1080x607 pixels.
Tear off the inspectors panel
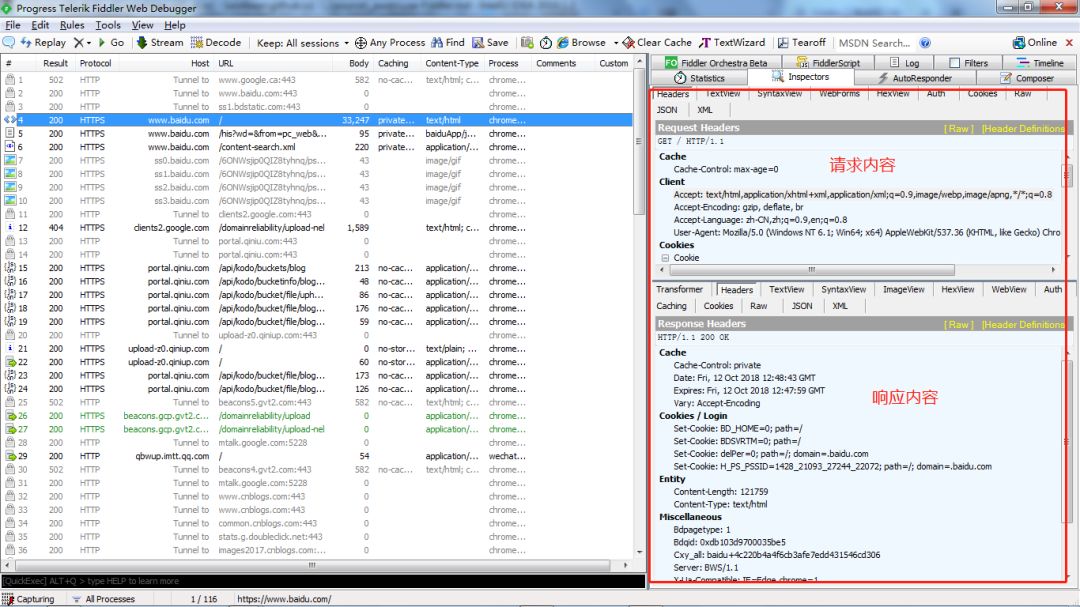click(802, 43)
